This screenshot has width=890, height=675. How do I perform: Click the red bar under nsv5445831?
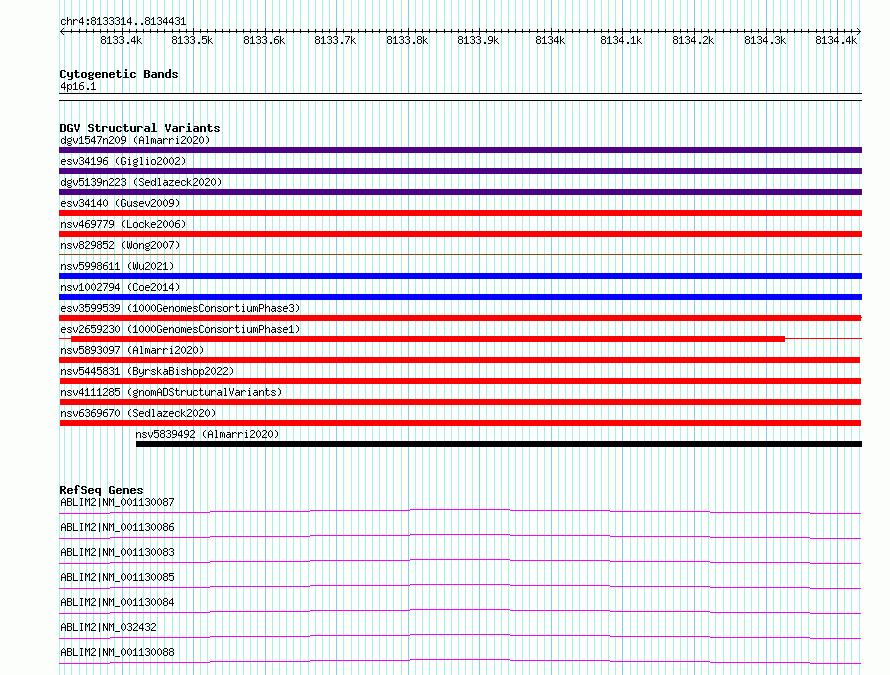(x=460, y=381)
